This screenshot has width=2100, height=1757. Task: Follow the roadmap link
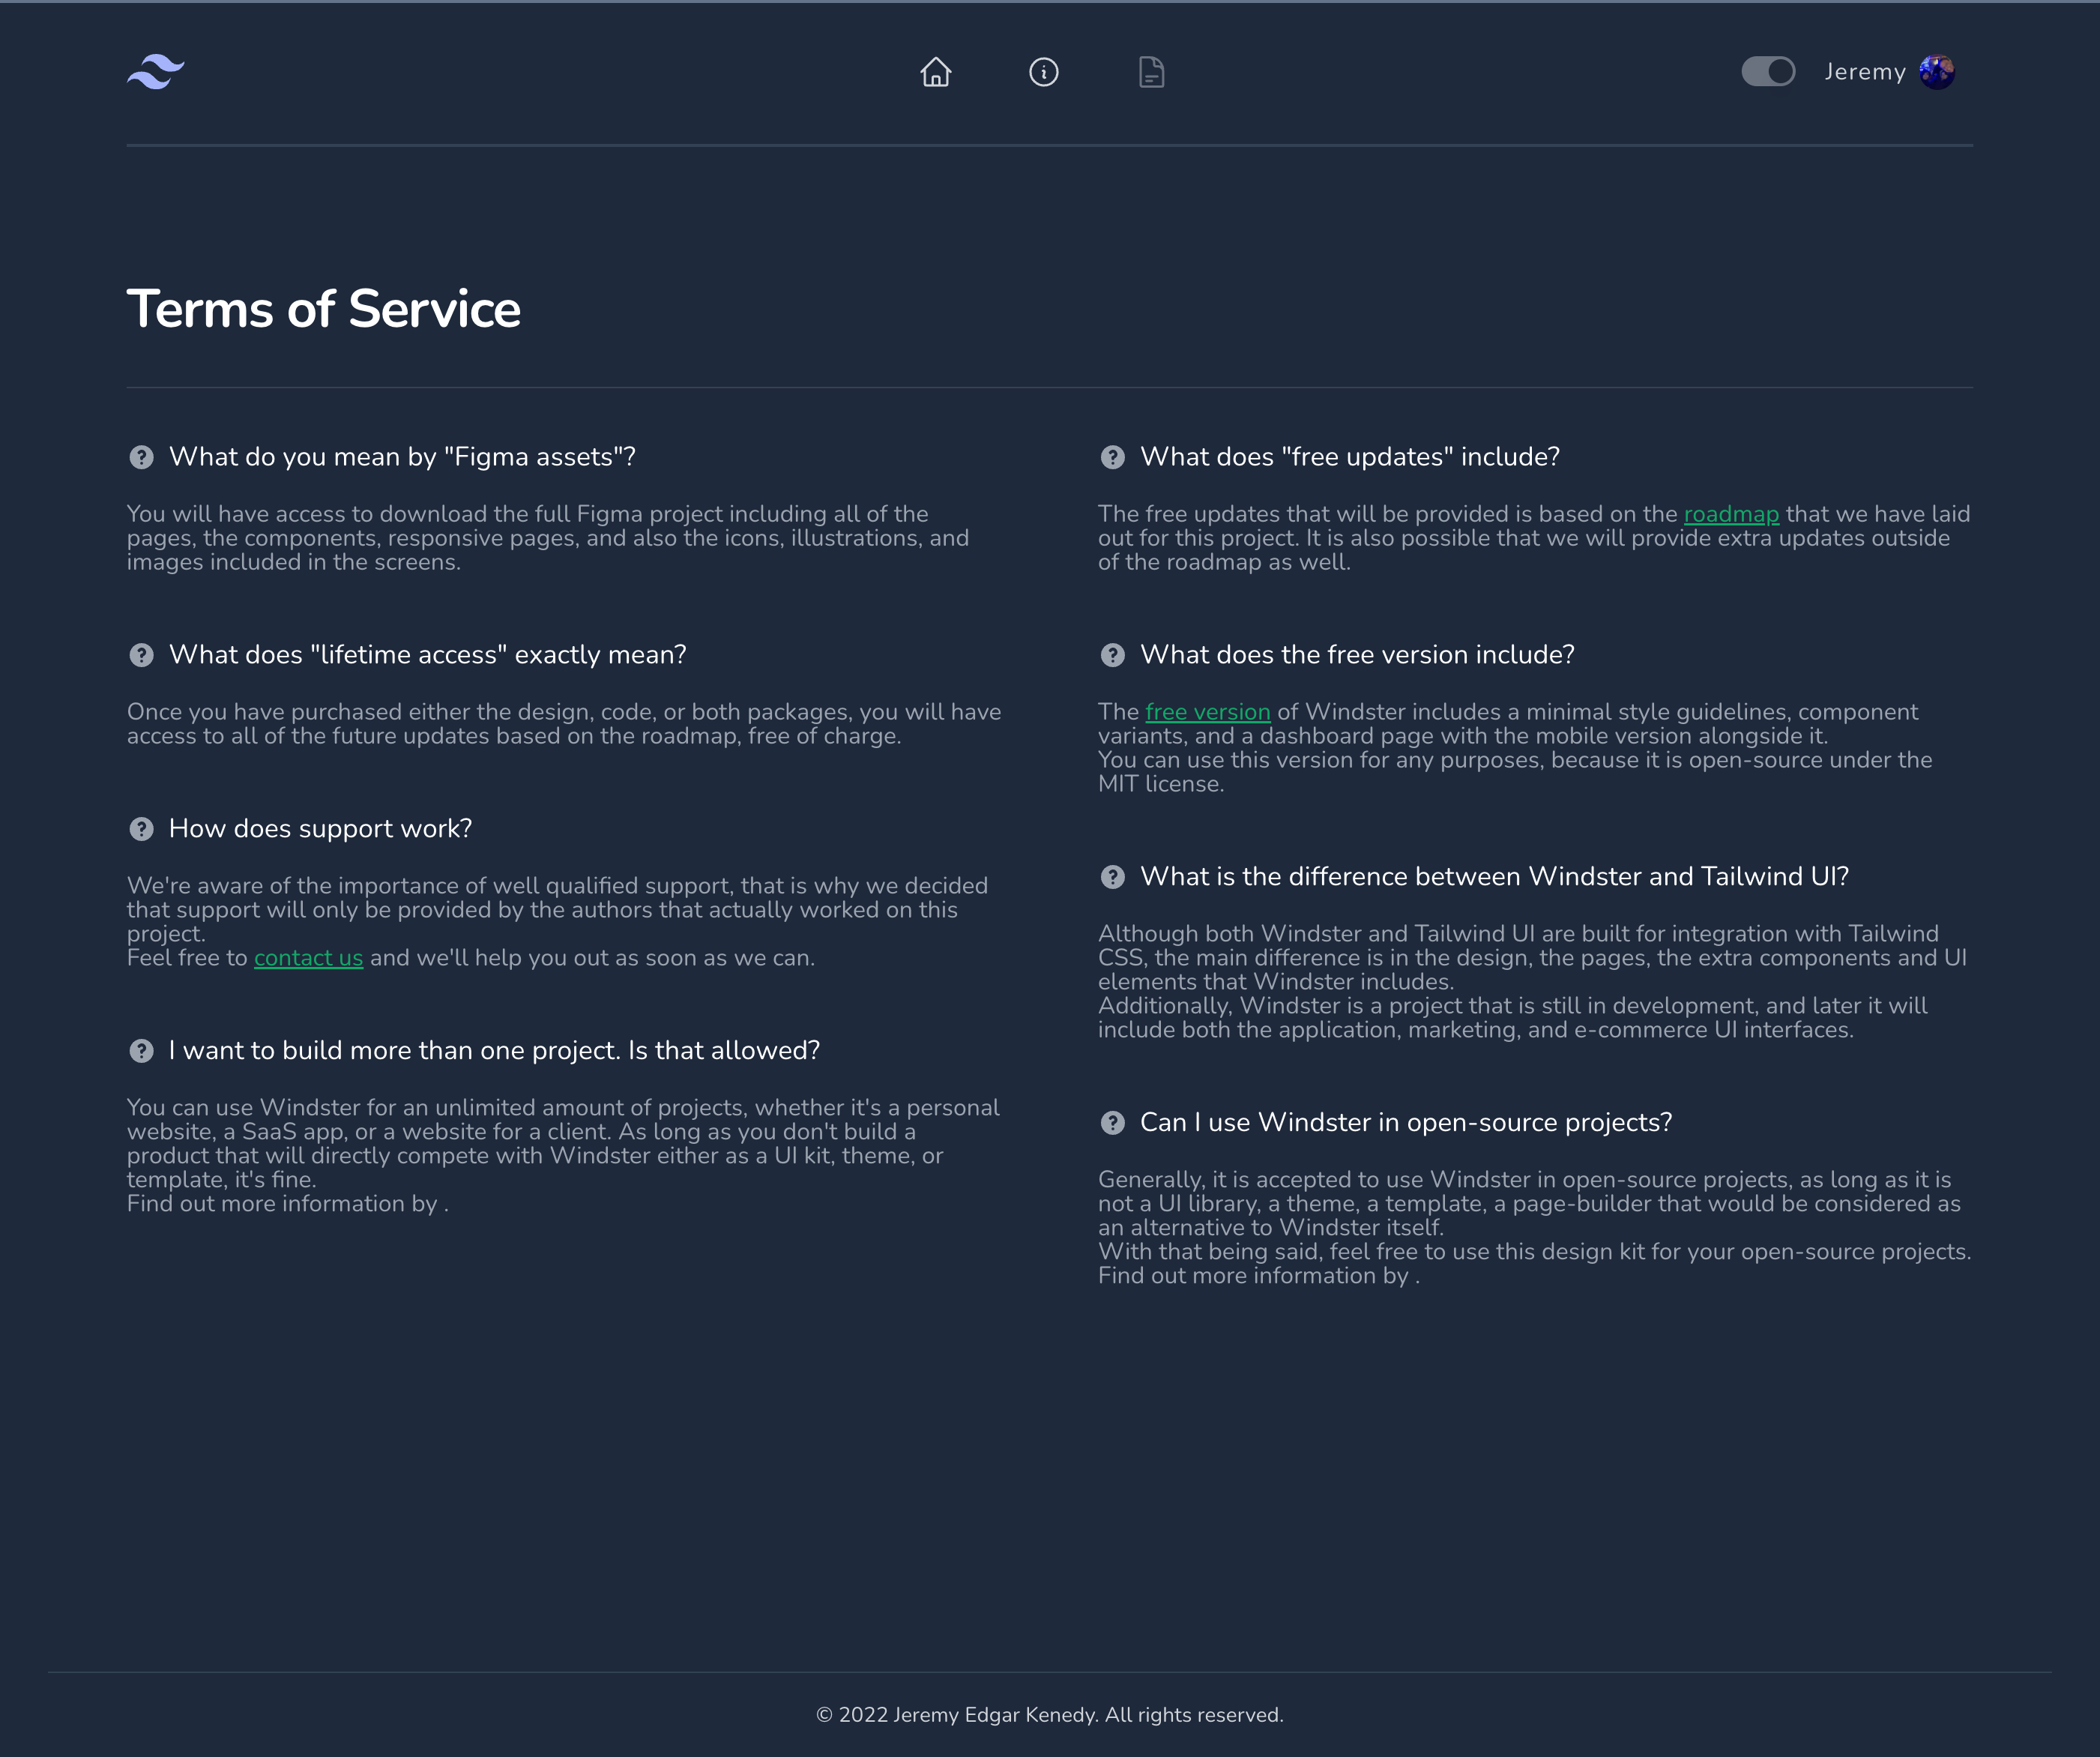pyautogui.click(x=1731, y=514)
